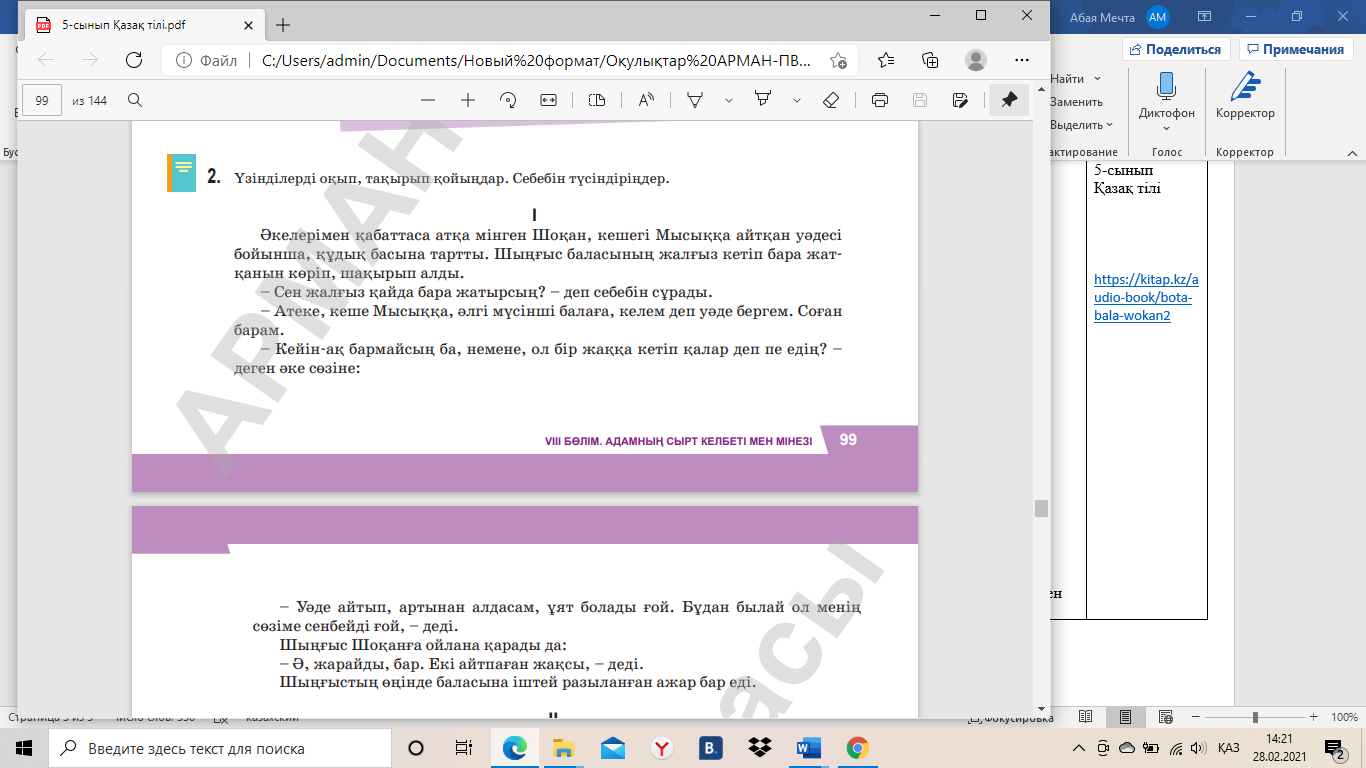Click the Word zoom slider handle
Screen dimensions: 1366x768
(1255, 718)
